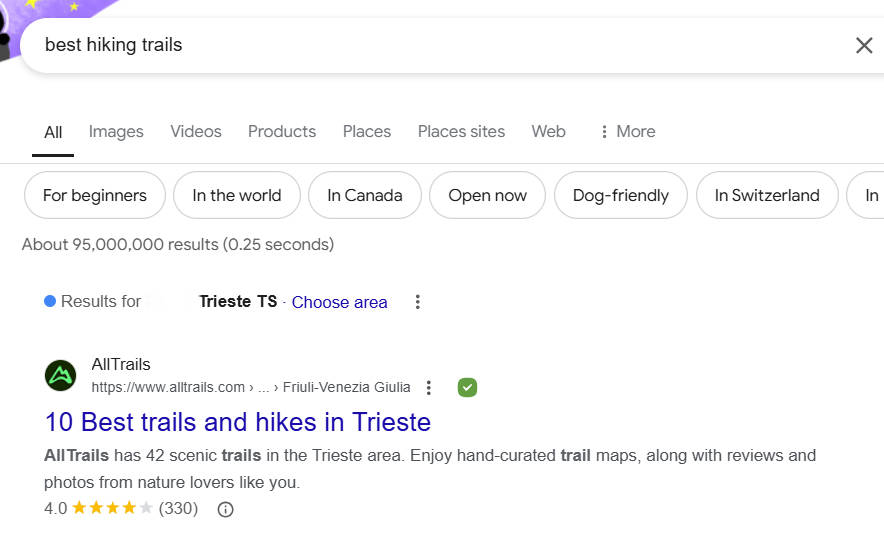Click the blue location dot before Results for

click(x=50, y=301)
